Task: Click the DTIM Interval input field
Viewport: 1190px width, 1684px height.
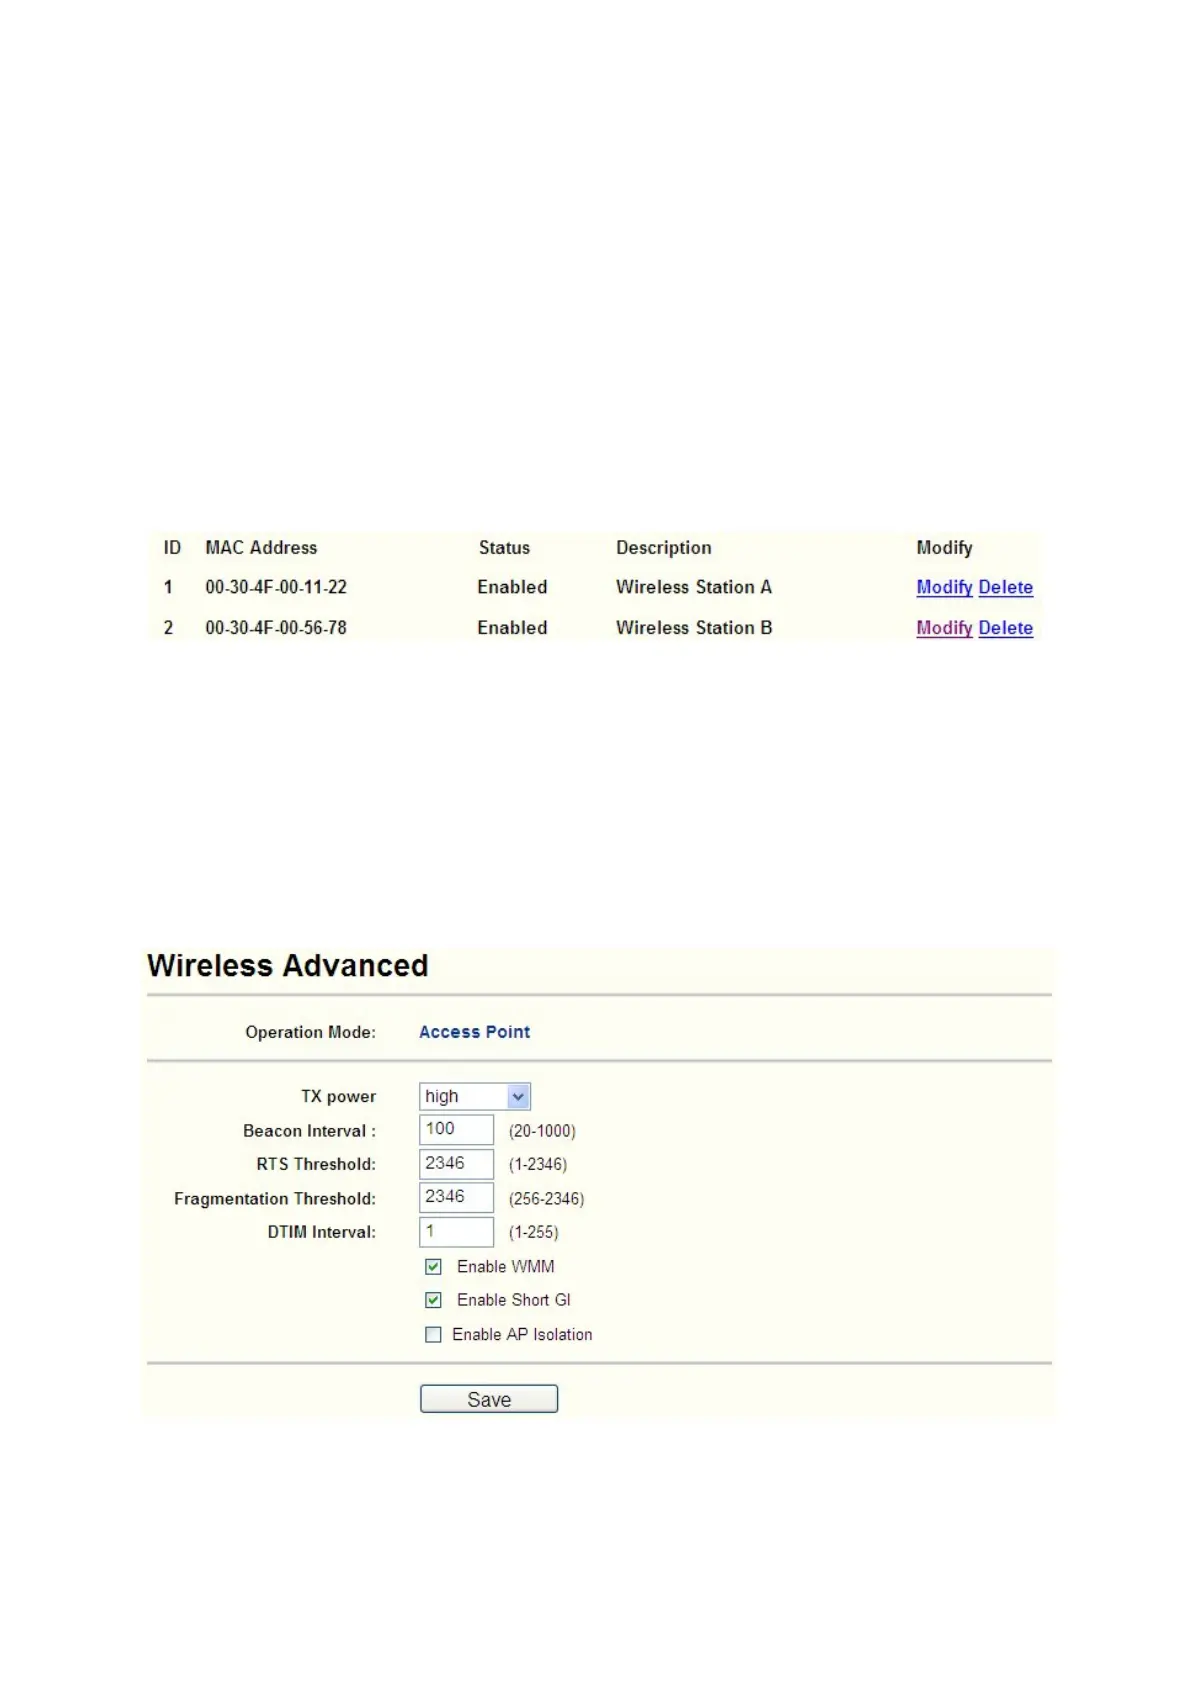Action: [456, 1231]
